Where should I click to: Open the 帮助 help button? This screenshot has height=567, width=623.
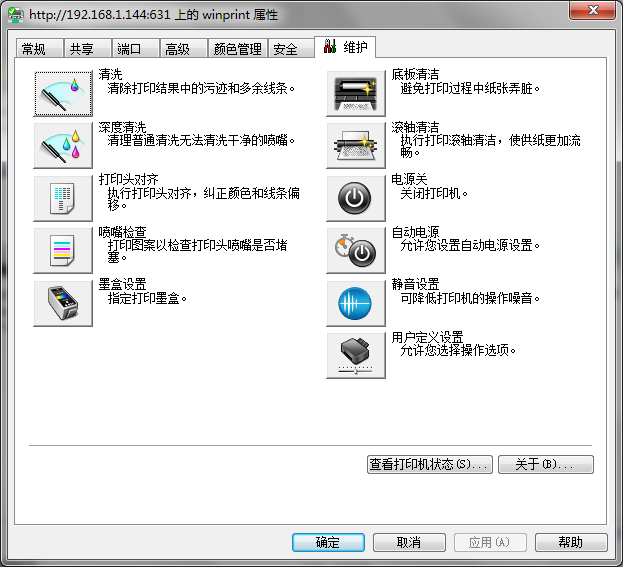(x=571, y=542)
